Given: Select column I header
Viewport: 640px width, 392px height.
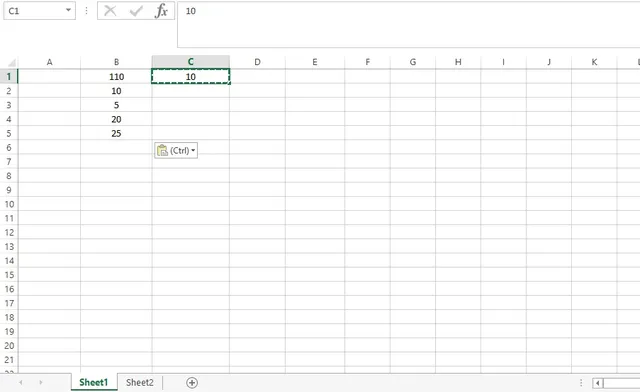Looking at the screenshot, I should pos(503,62).
